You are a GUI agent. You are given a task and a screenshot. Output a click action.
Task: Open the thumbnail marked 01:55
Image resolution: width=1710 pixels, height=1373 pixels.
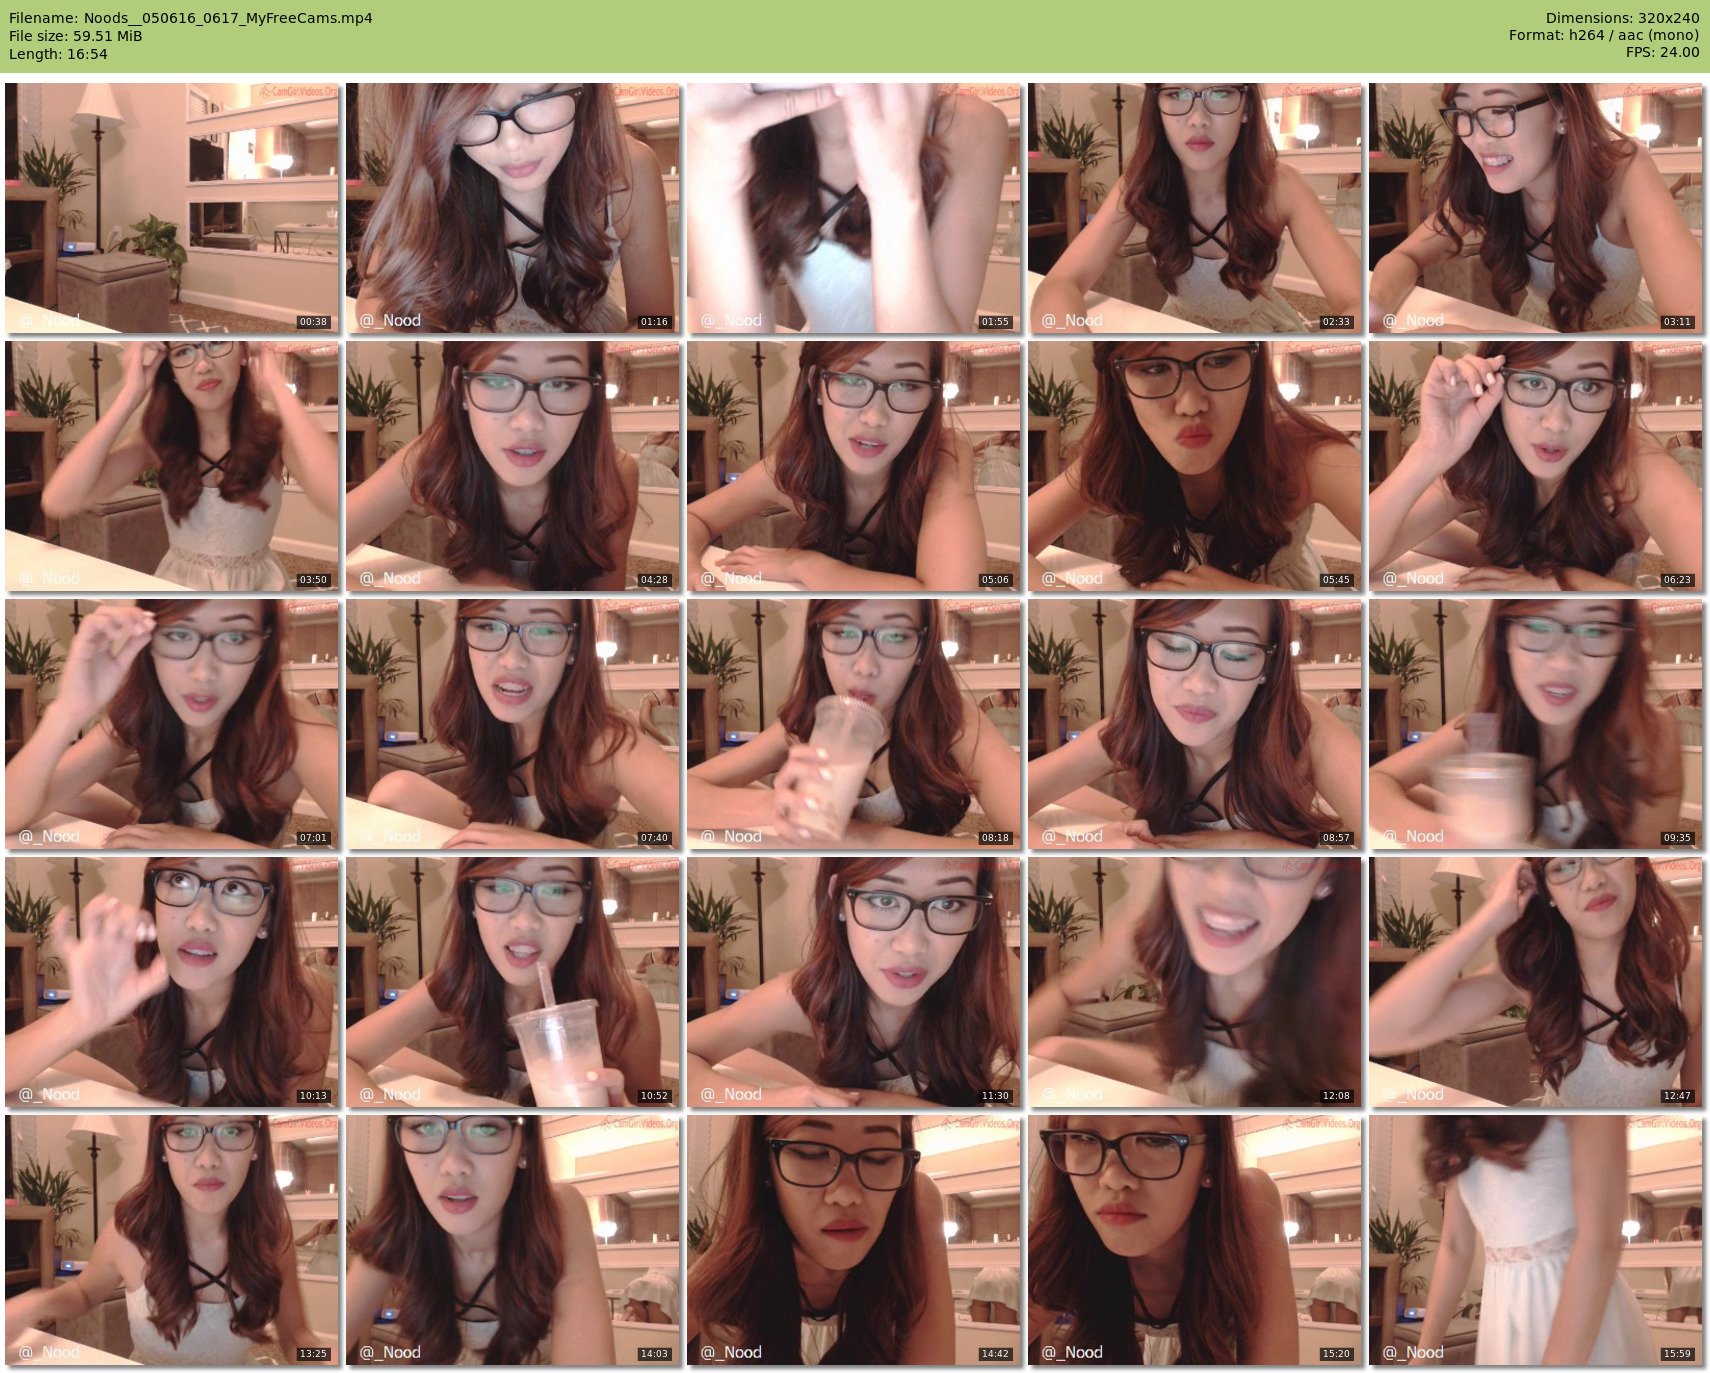854,208
